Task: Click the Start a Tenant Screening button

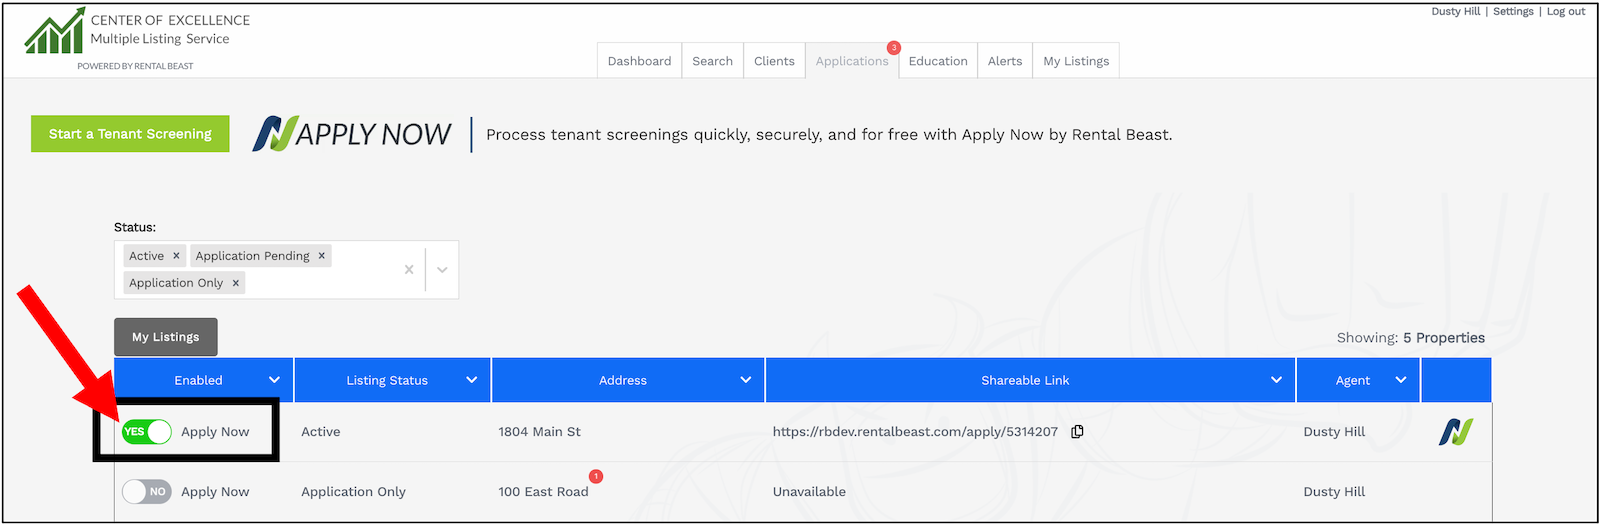Action: coord(130,134)
